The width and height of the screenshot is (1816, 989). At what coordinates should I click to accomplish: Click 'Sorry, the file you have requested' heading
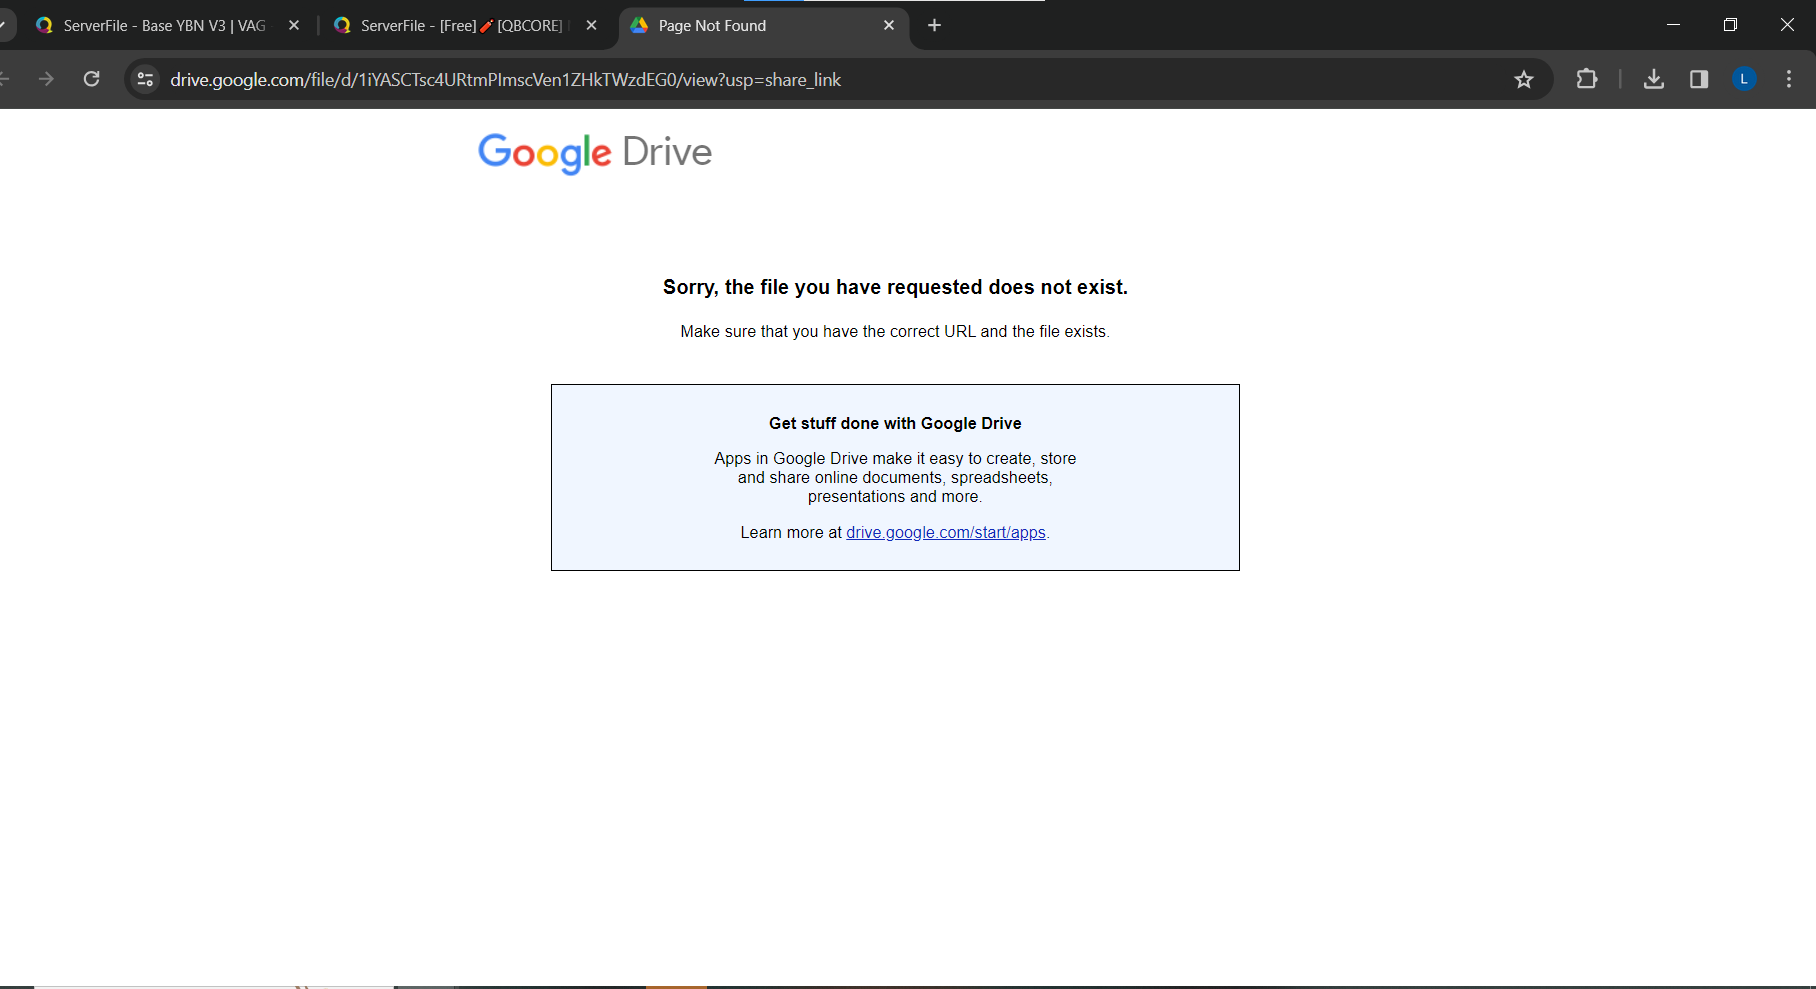pos(895,288)
